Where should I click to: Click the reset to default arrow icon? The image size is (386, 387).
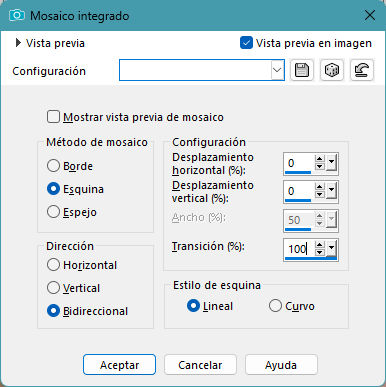[362, 70]
